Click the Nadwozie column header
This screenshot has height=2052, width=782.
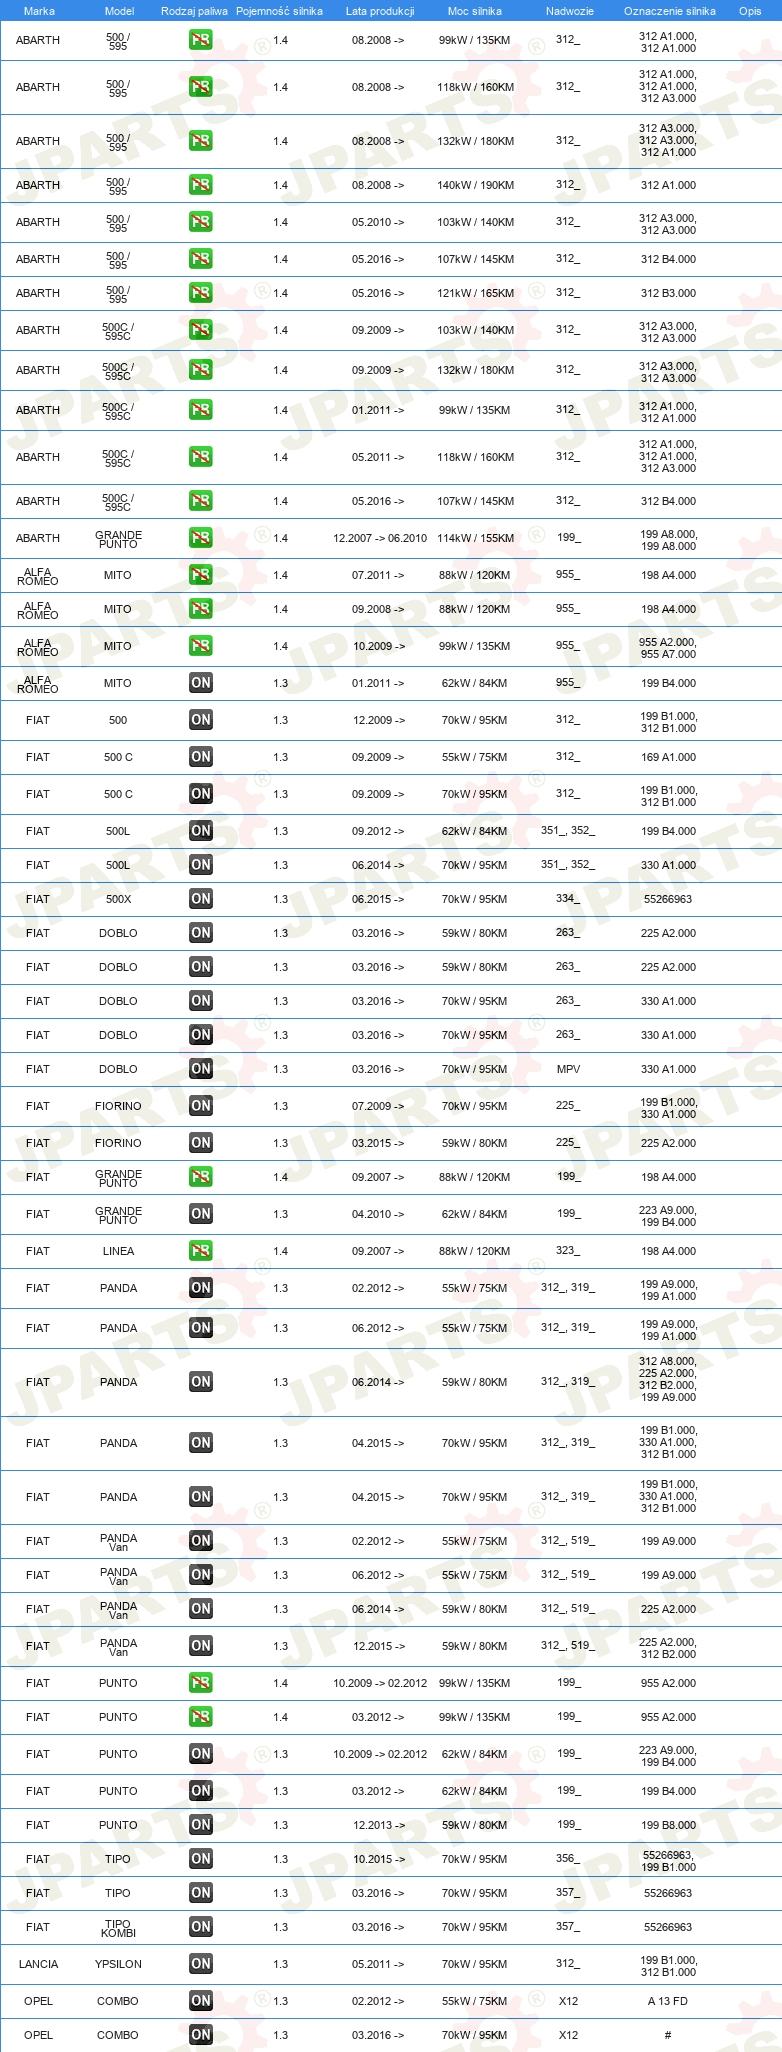(x=570, y=11)
